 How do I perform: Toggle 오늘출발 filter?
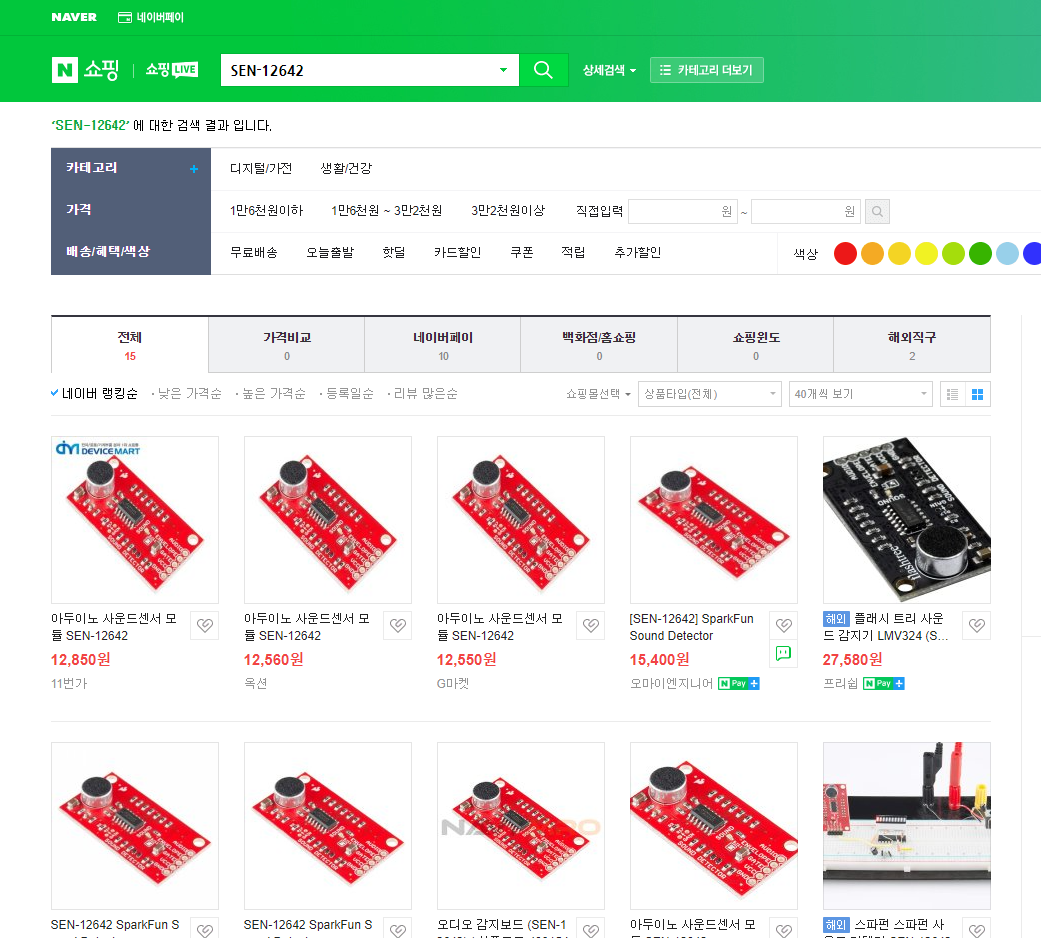click(330, 252)
